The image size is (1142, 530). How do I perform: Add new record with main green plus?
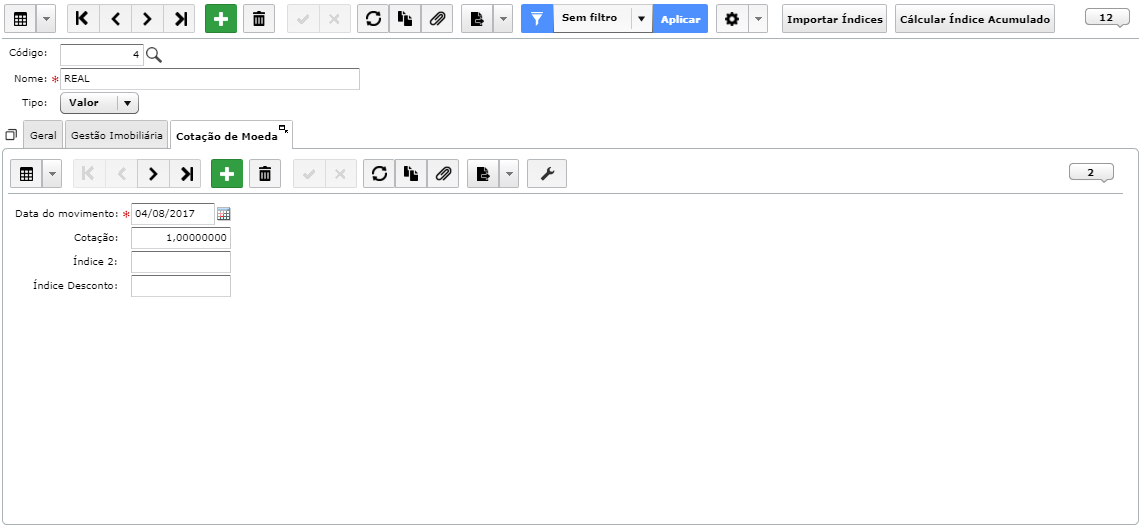point(221,20)
